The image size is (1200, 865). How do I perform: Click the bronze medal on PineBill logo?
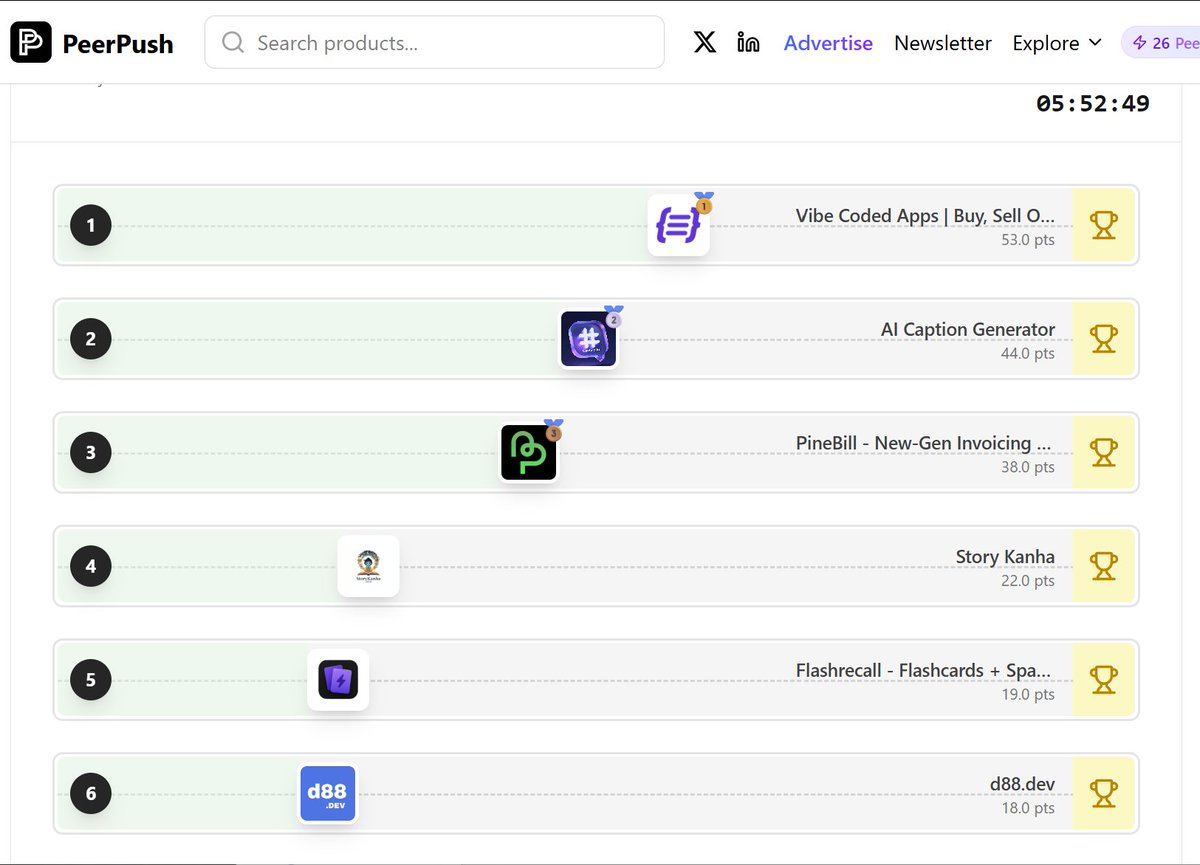point(554,430)
